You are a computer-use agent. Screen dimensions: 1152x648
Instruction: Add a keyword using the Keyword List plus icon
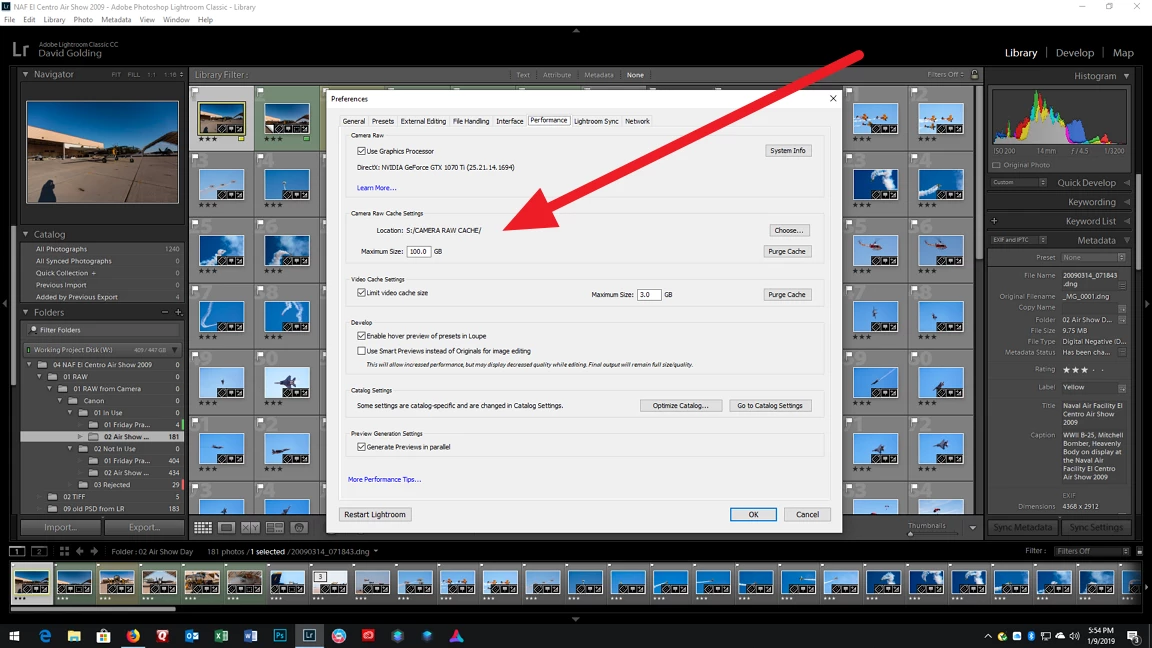coord(994,220)
